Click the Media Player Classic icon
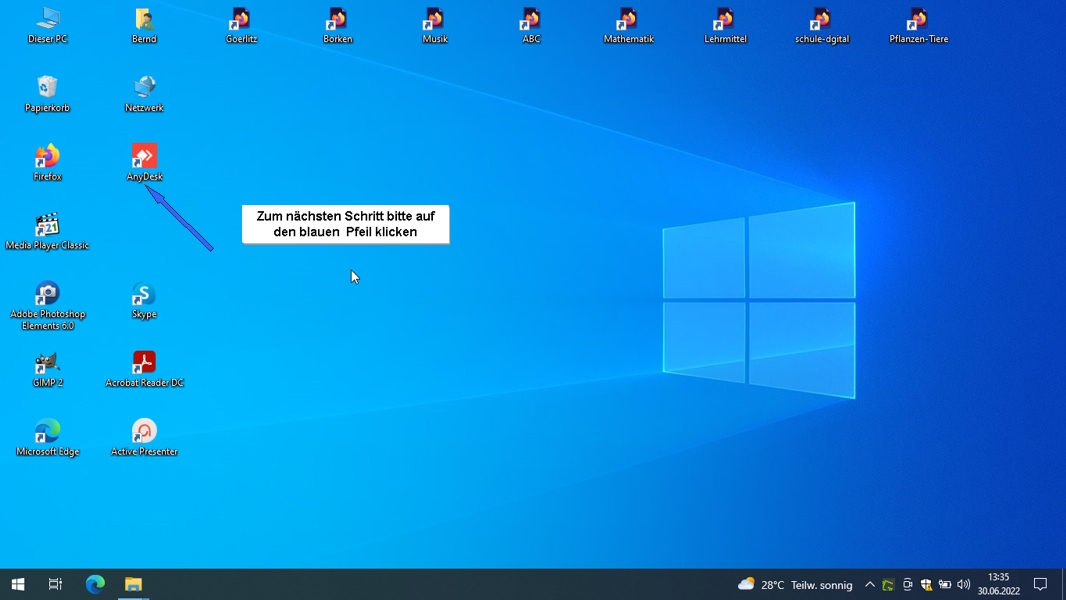 click(x=47, y=226)
